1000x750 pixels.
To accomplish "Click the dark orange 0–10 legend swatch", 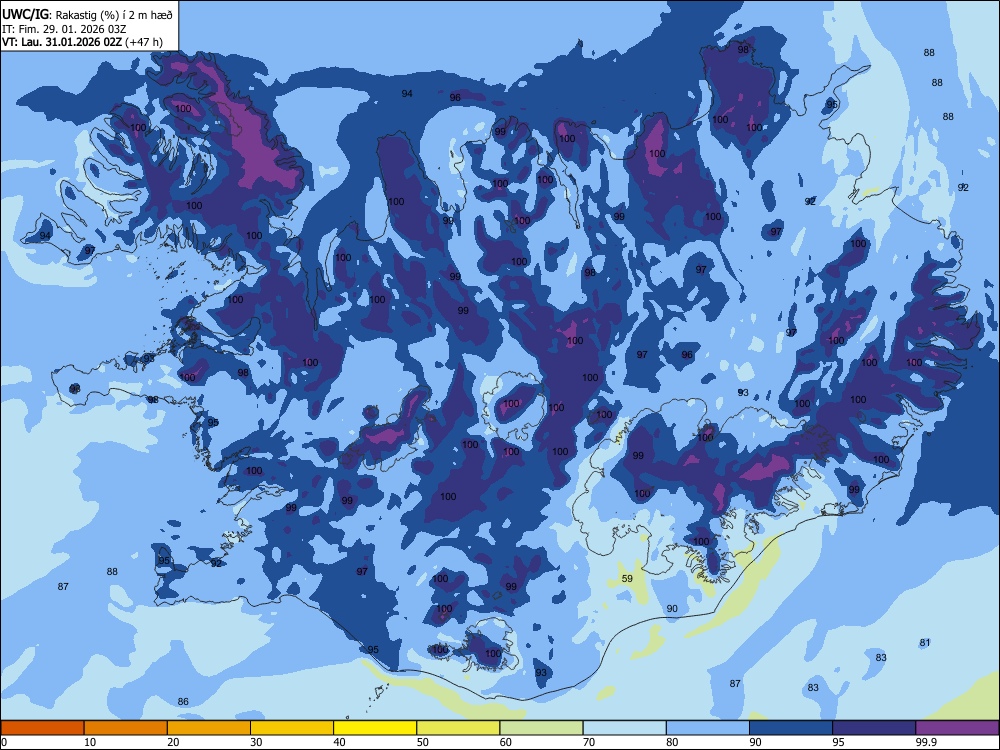I will [42, 728].
